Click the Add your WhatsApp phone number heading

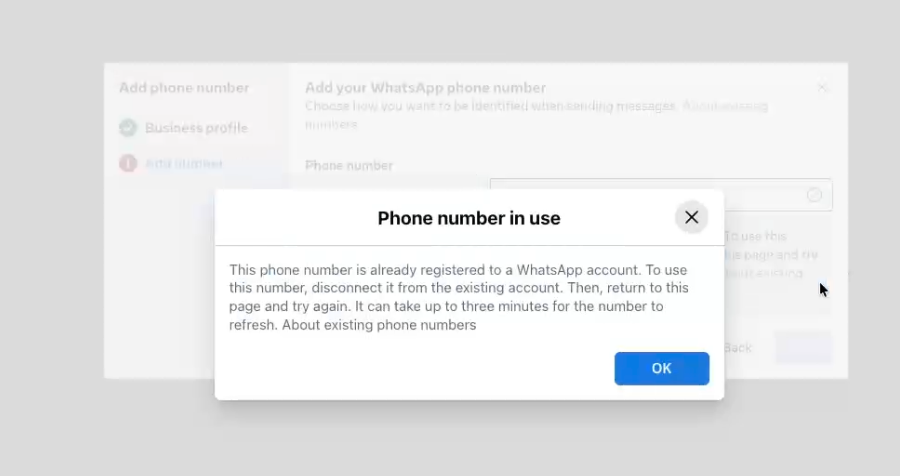click(x=425, y=88)
